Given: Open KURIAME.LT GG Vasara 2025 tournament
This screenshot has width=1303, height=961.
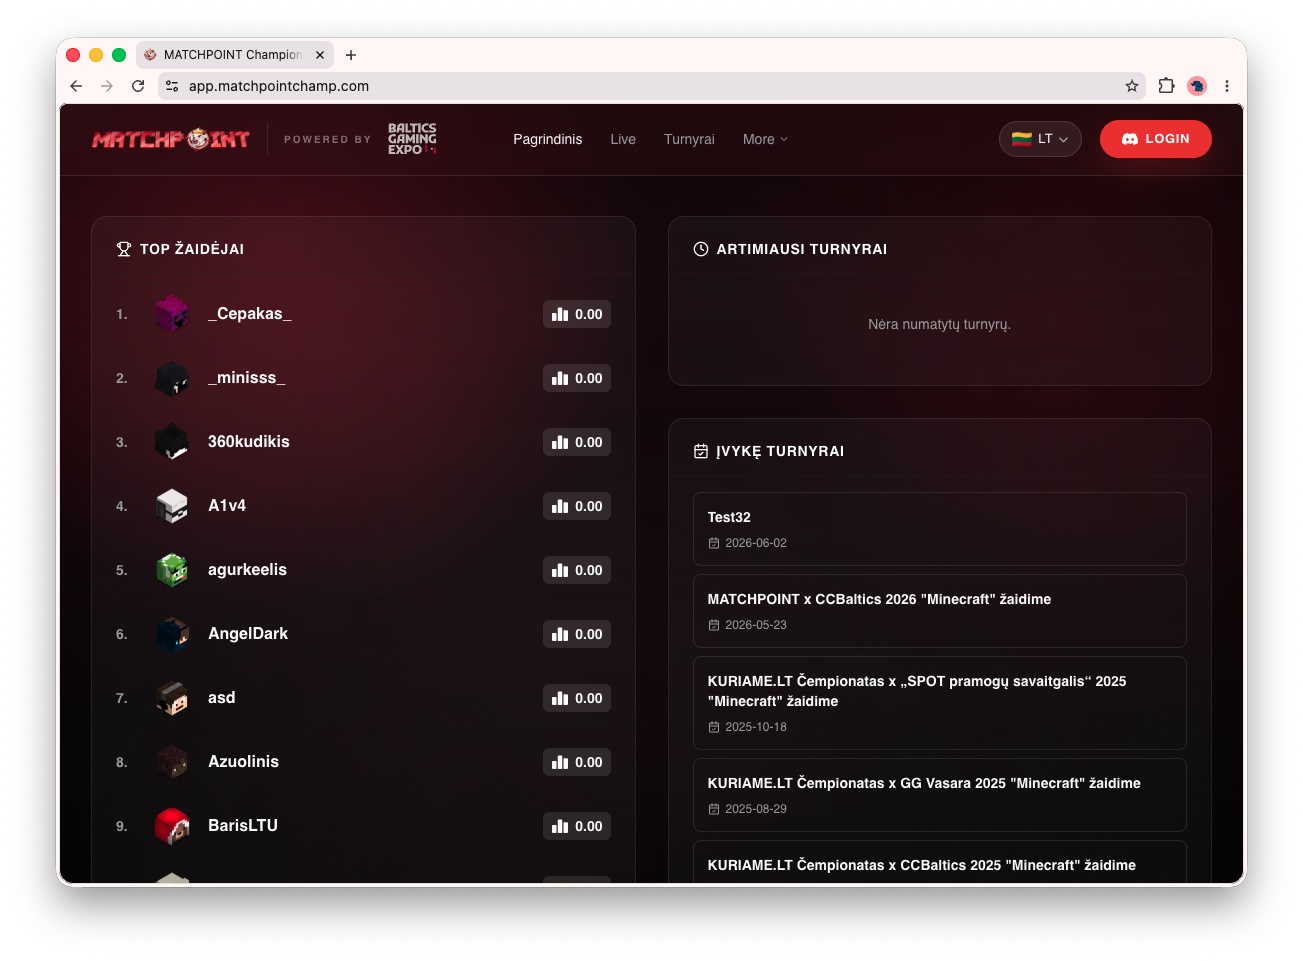Looking at the screenshot, I should 940,795.
